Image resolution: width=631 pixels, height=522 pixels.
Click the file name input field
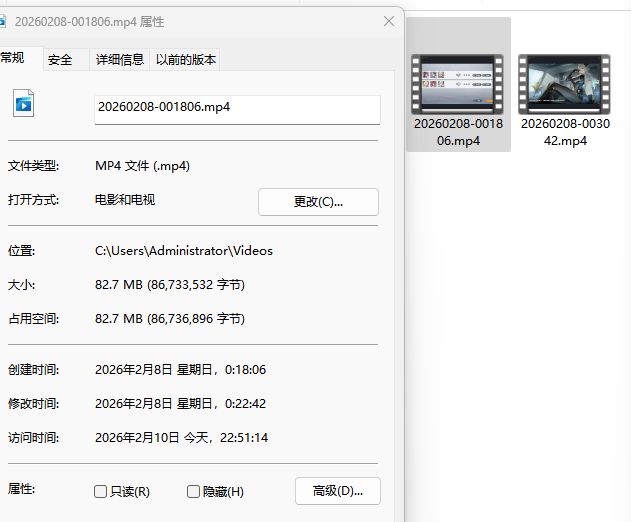click(x=237, y=110)
